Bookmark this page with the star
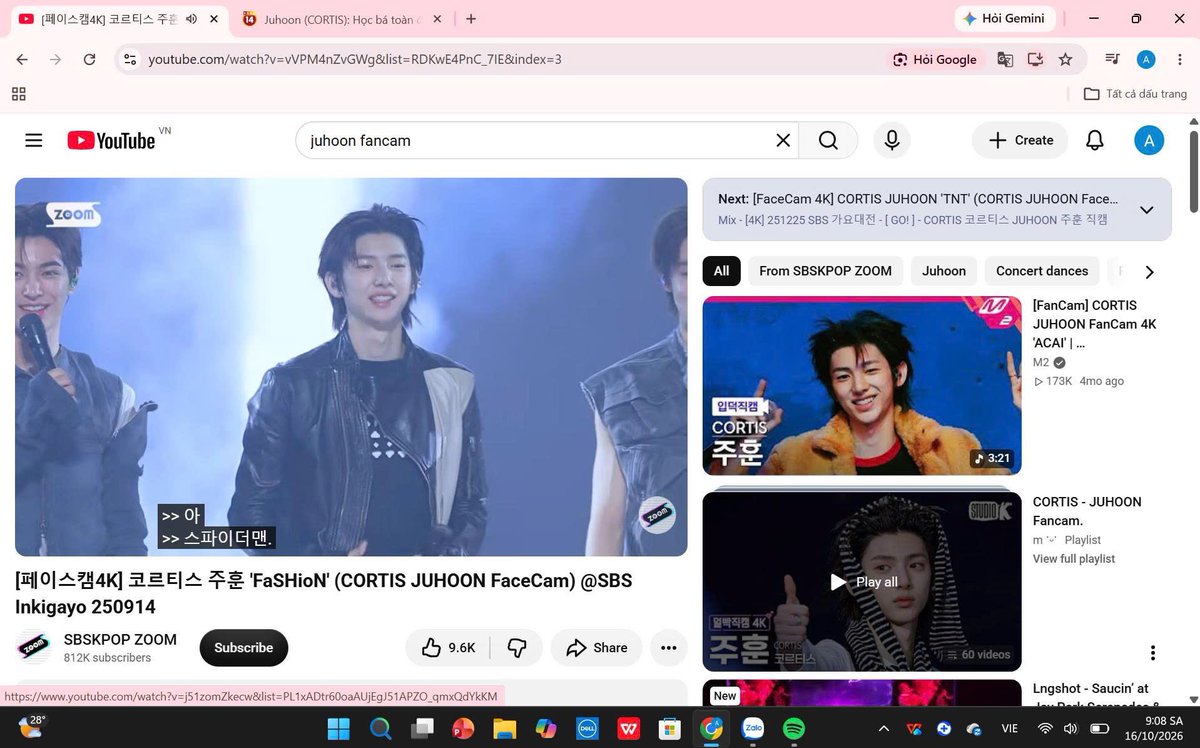The image size is (1200, 748). [1065, 59]
